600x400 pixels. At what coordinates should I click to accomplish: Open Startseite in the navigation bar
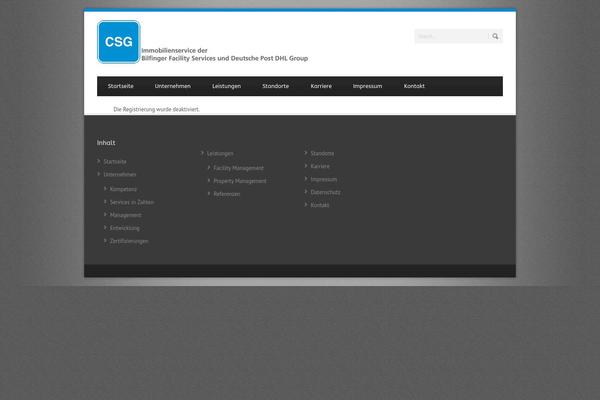coord(121,86)
